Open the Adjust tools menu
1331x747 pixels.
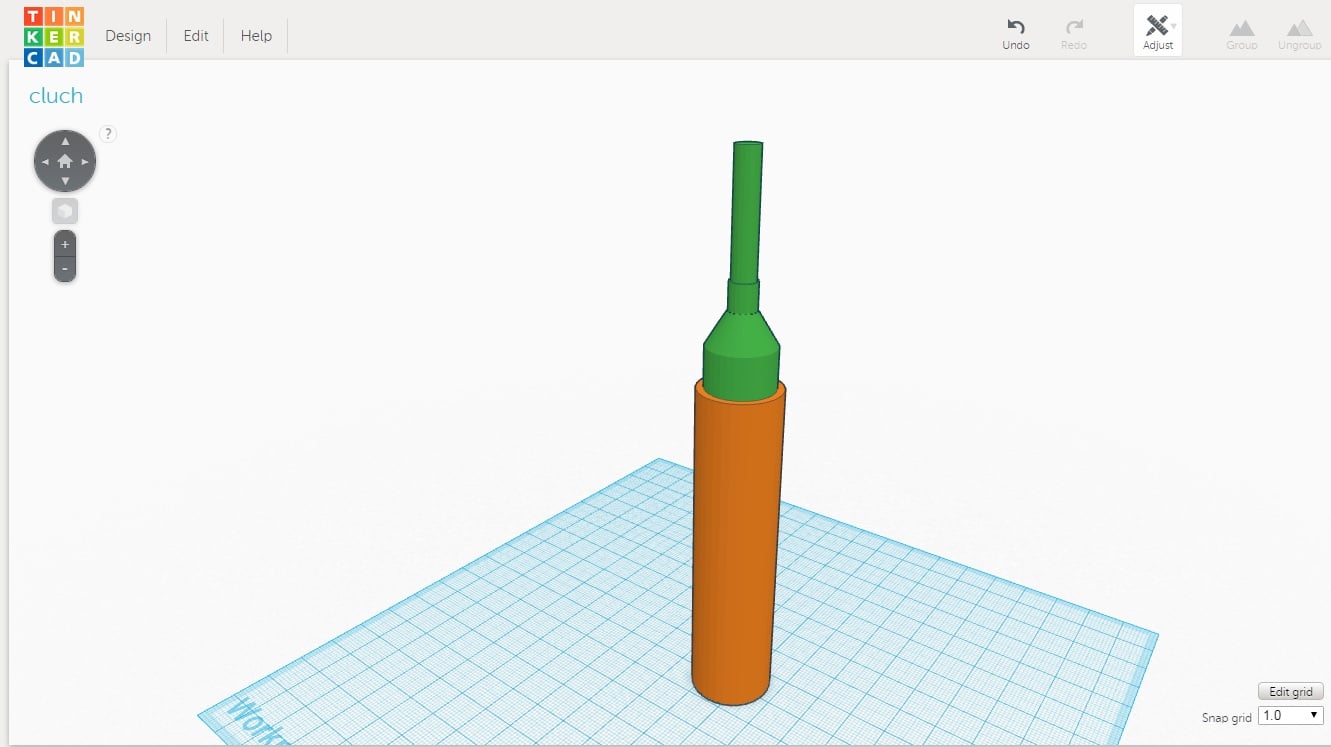[1158, 31]
